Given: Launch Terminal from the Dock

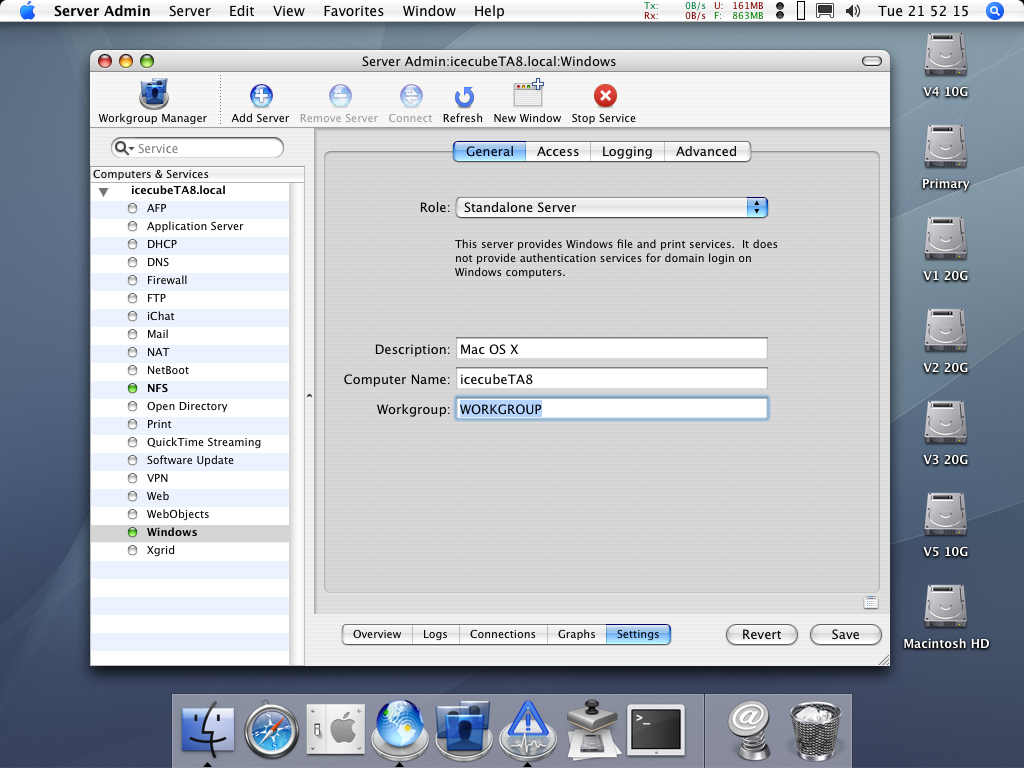Looking at the screenshot, I should pyautogui.click(x=656, y=729).
